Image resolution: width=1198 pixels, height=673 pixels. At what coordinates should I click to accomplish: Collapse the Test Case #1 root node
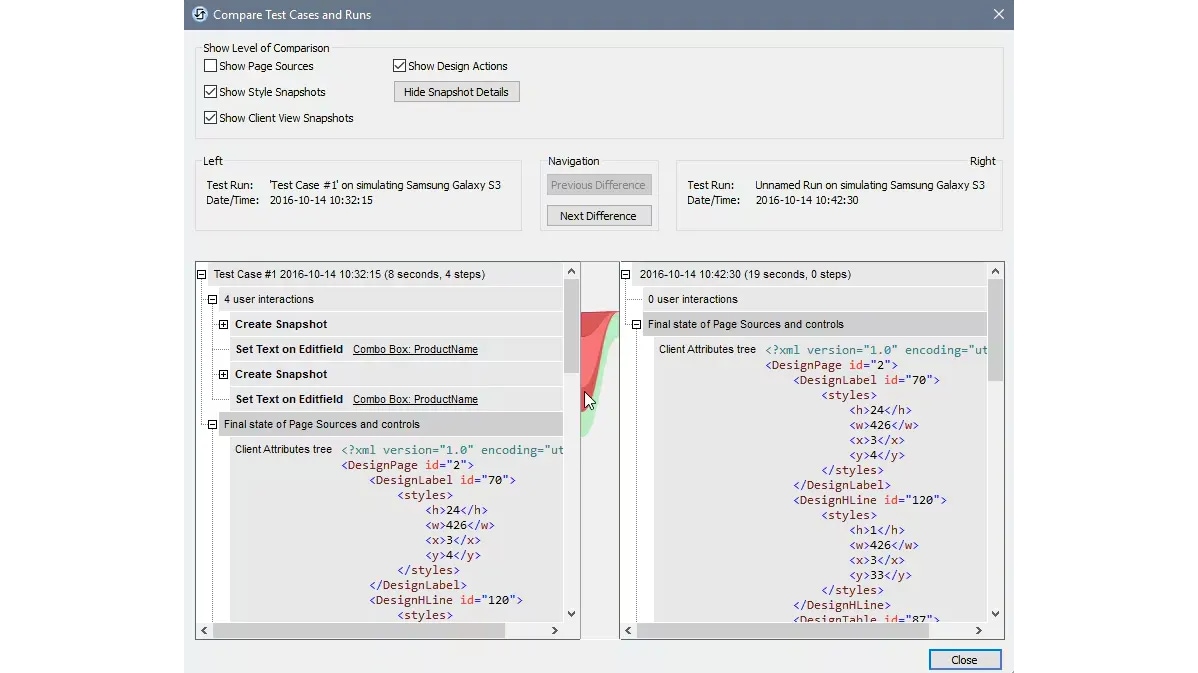(x=202, y=274)
